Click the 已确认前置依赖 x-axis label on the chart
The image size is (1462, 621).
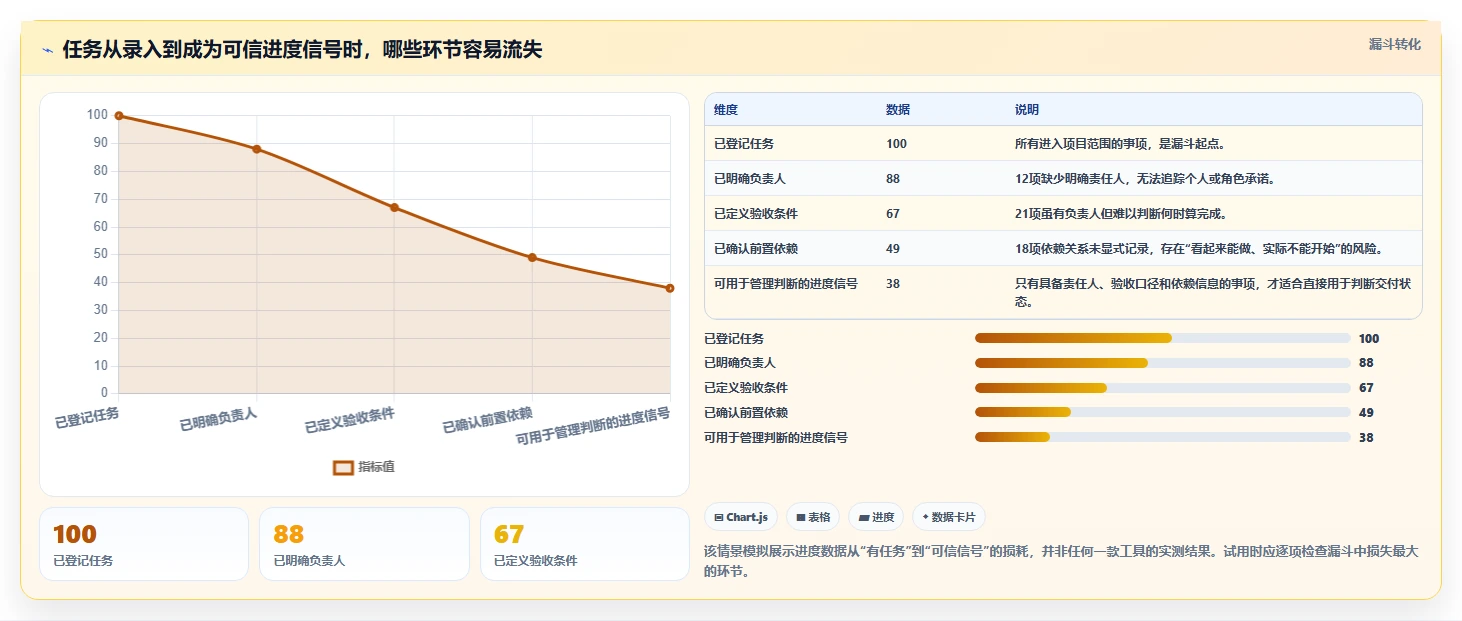point(487,421)
